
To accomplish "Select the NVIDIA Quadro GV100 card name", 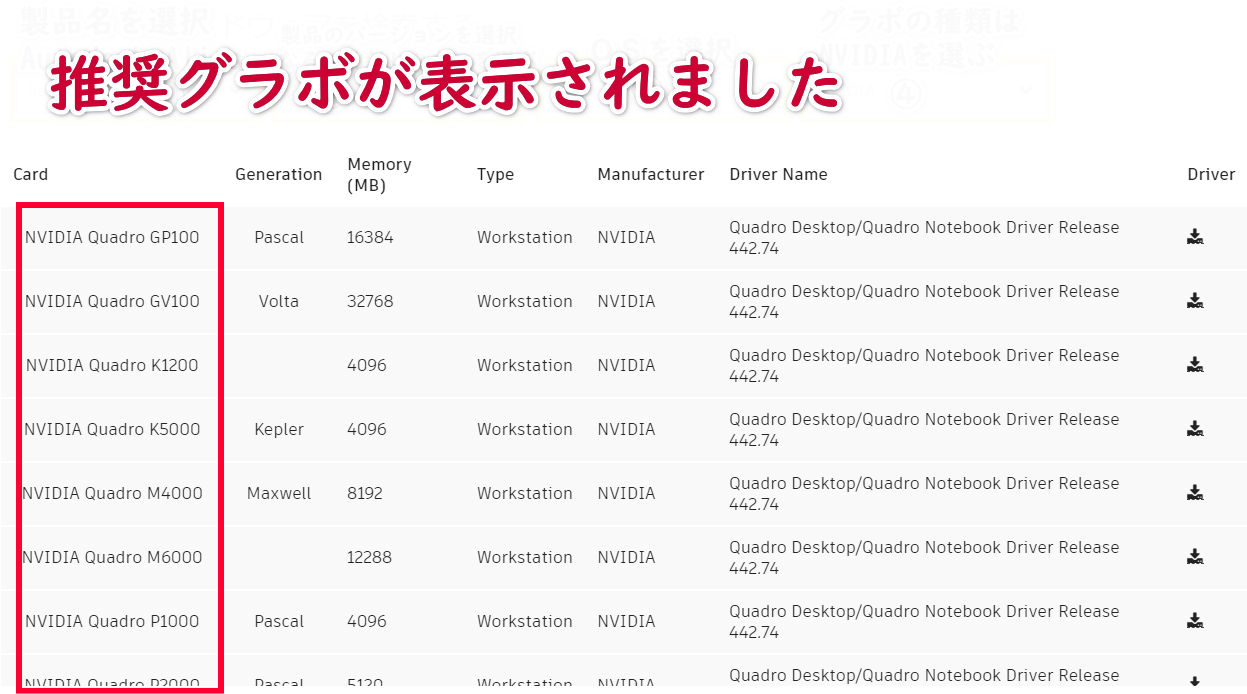I will tap(112, 301).
